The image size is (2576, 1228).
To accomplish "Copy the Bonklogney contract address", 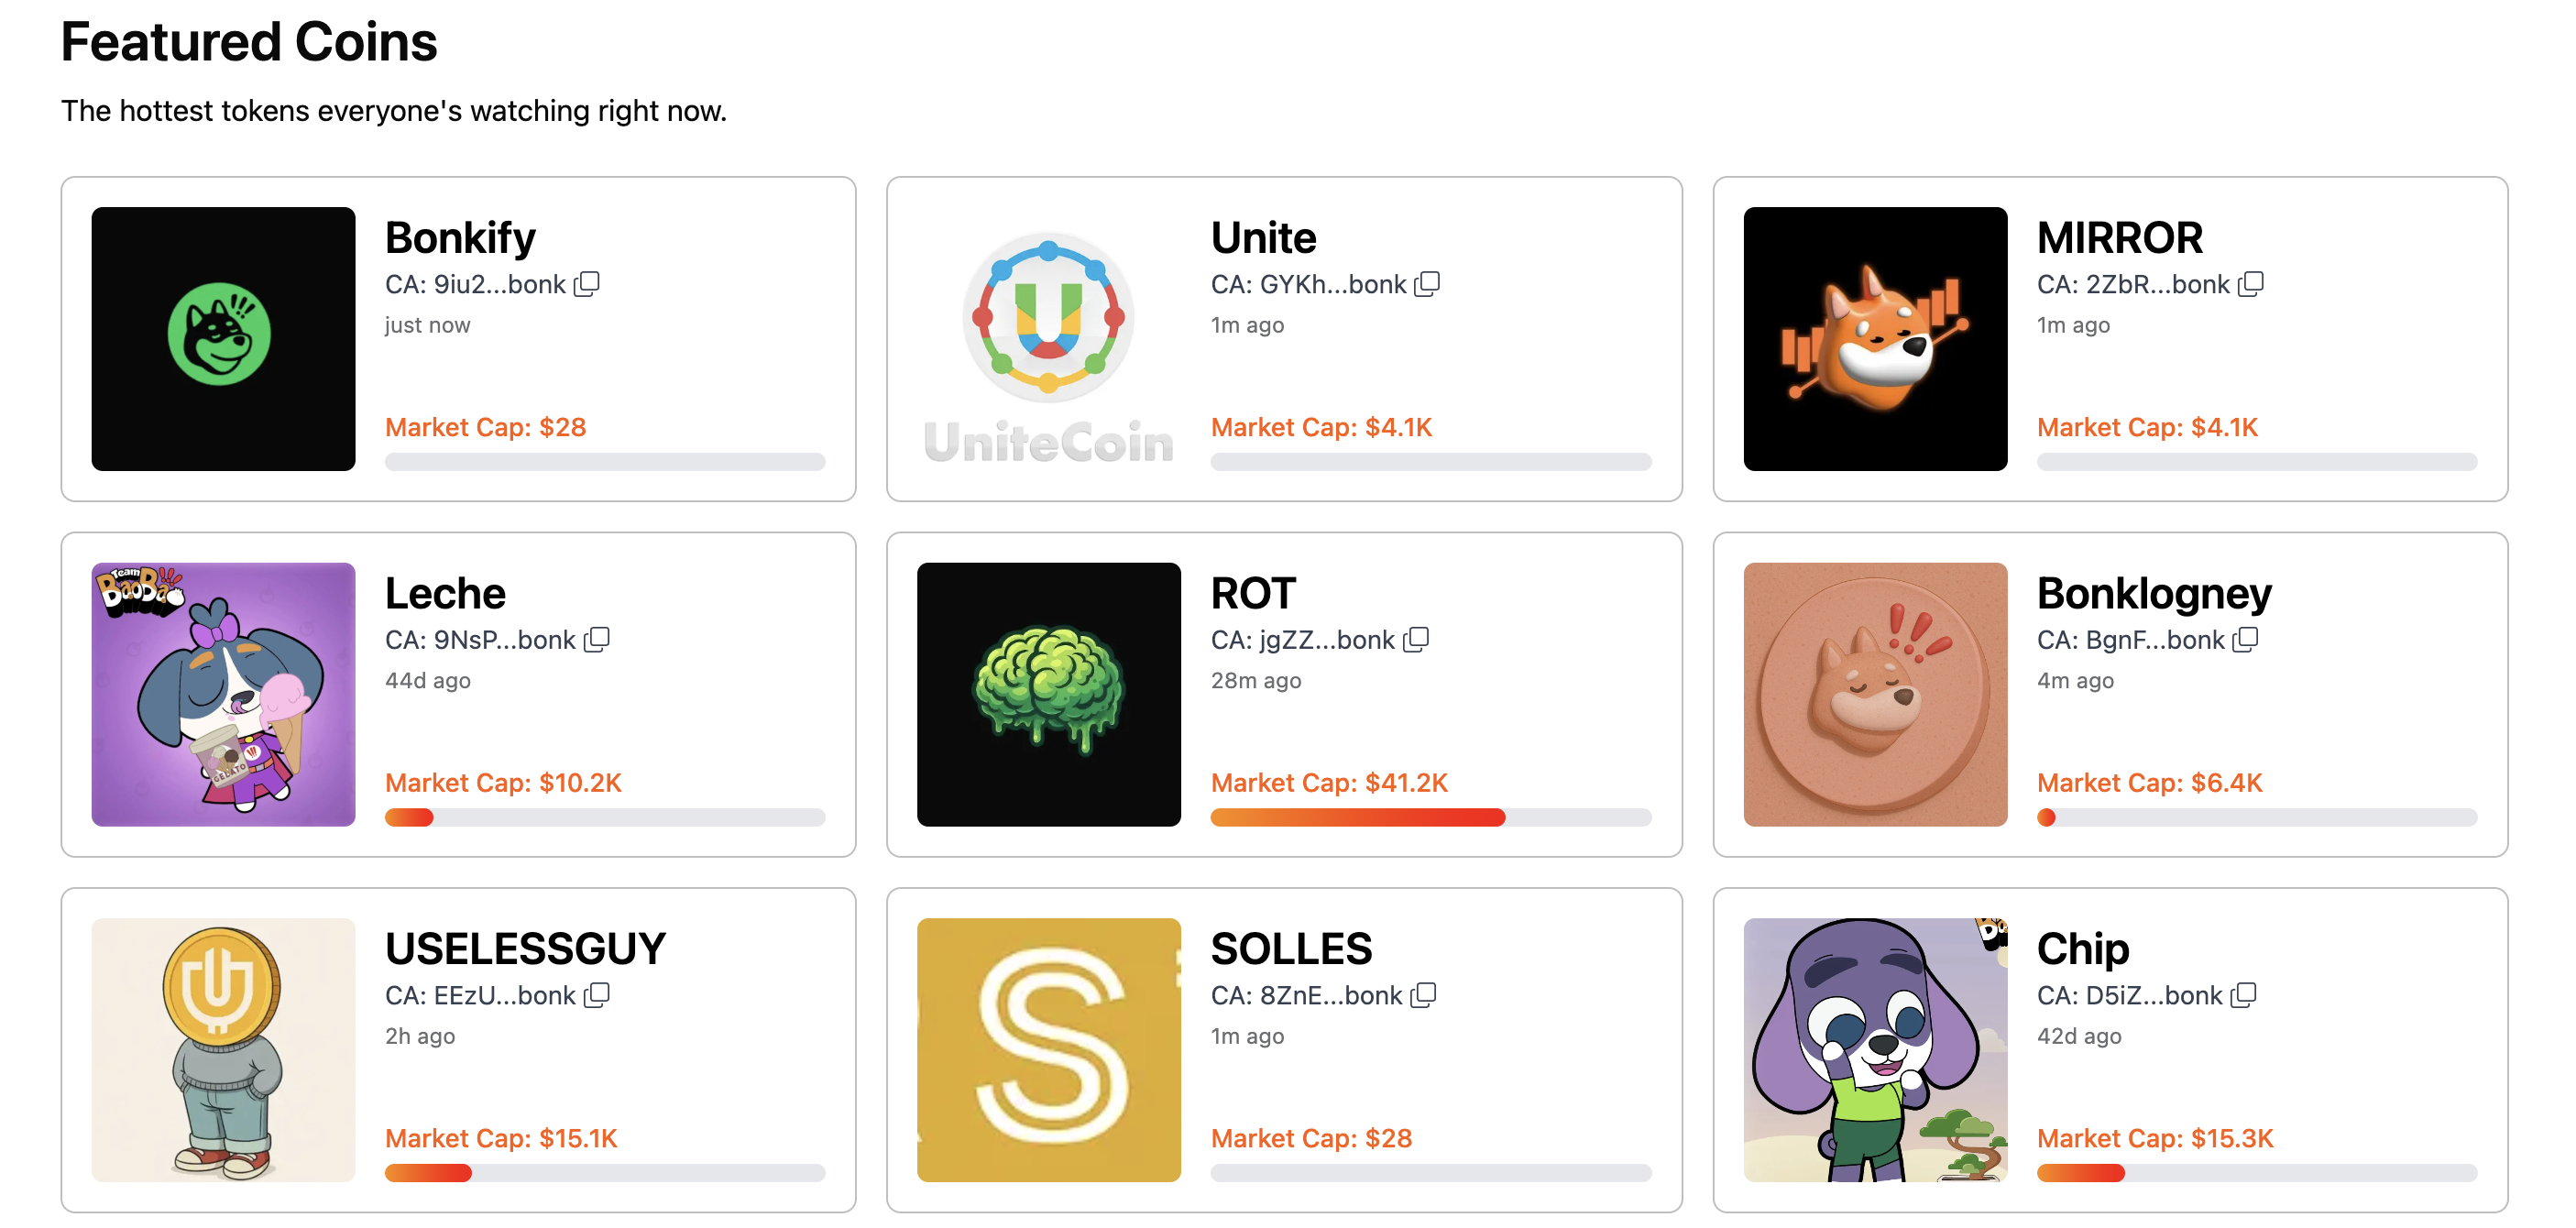I will click(2248, 640).
